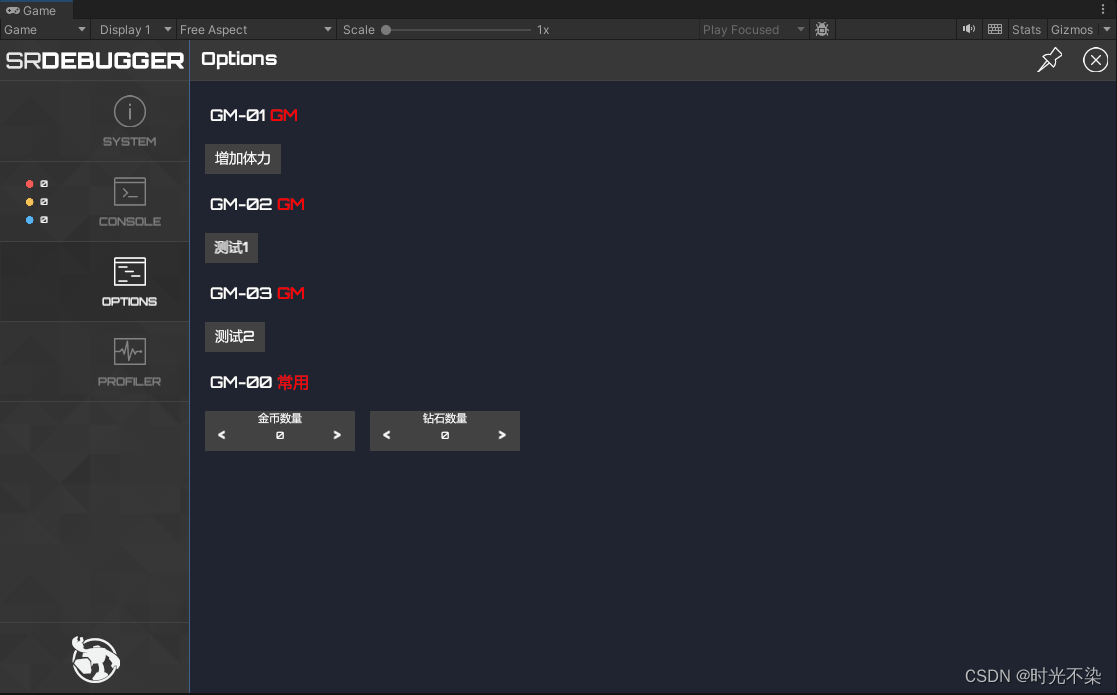Viewport: 1117px width, 695px height.
Task: Open the keyboard shortcuts icon in the toolbar
Action: (x=994, y=29)
